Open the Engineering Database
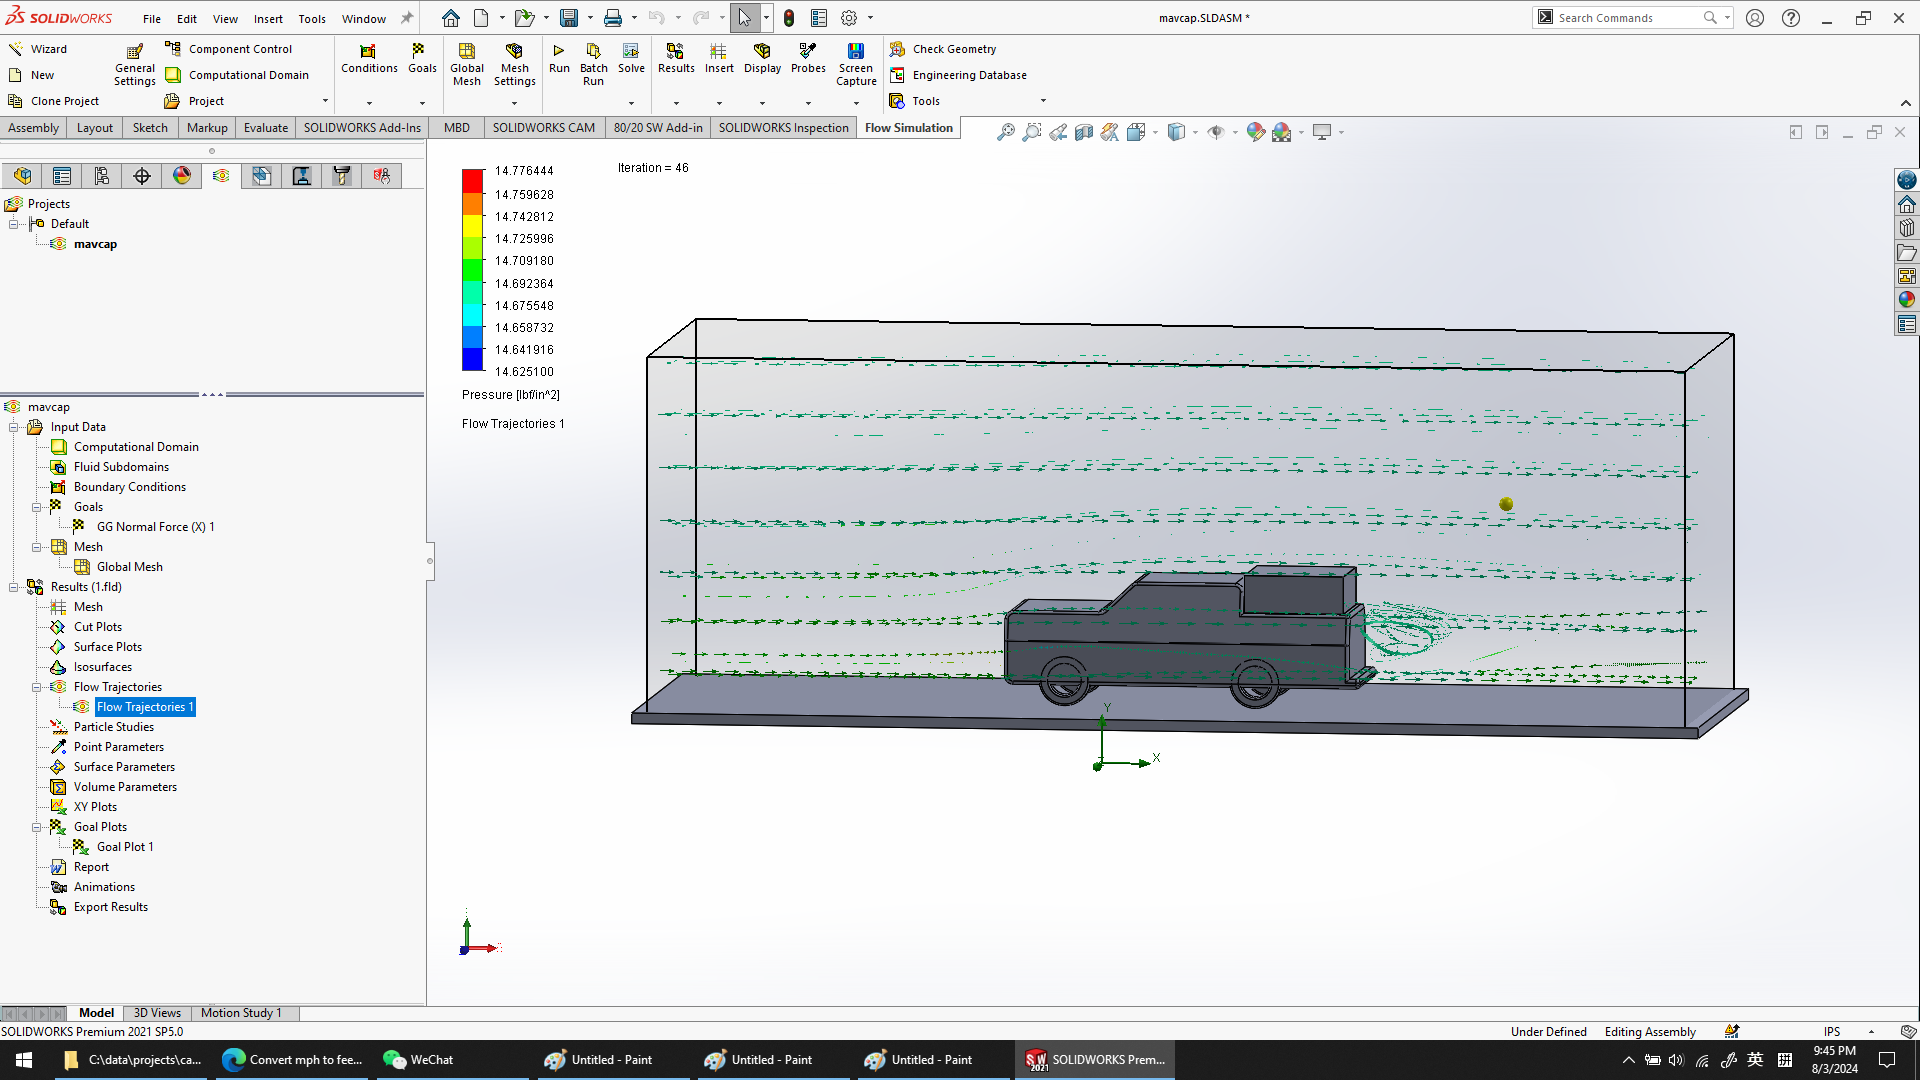The width and height of the screenshot is (1920, 1080). pyautogui.click(x=958, y=75)
